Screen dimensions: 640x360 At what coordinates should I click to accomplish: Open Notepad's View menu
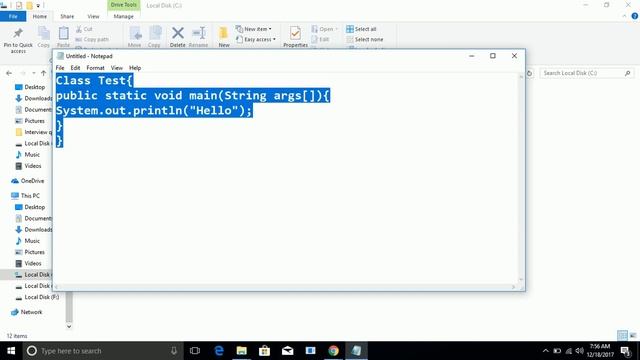coord(117,68)
